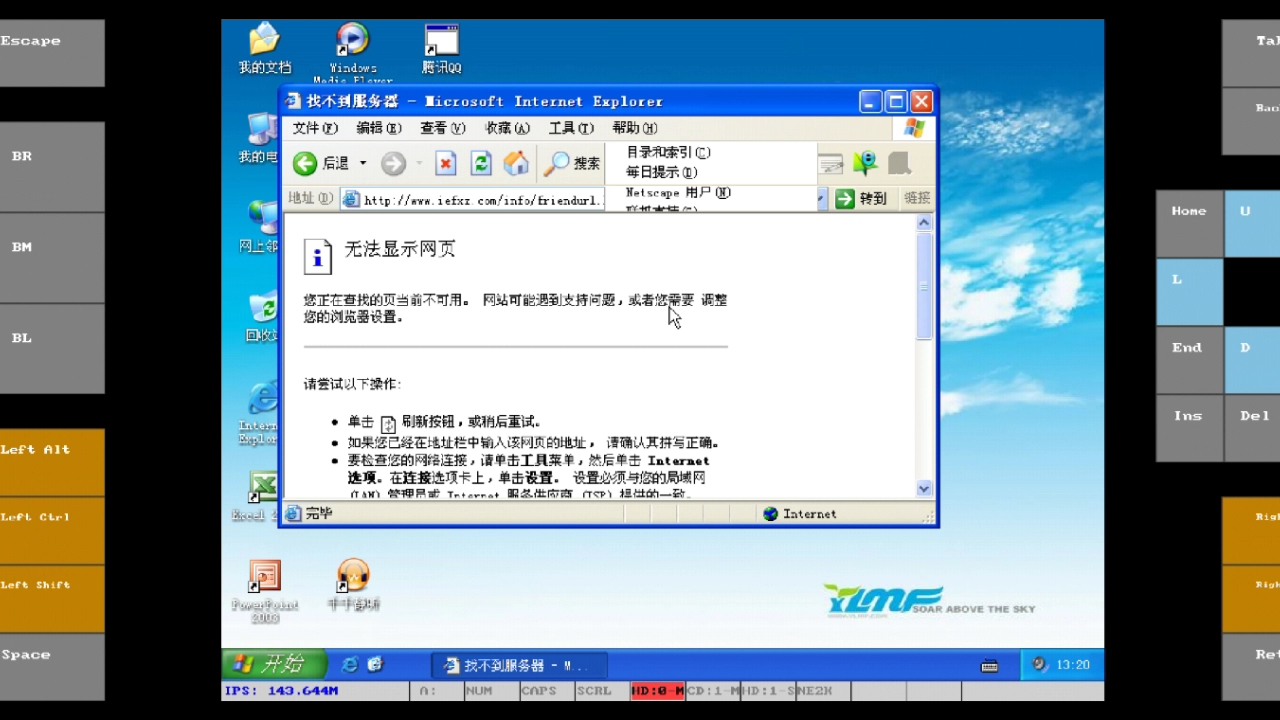The image size is (1280, 720).
Task: Click the NUM indicator in the emulator status bar
Action: [479, 691]
